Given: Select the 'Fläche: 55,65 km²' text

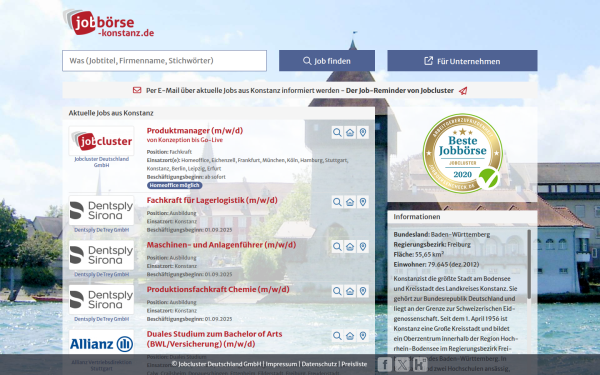Looking at the screenshot, I should coord(419,254).
